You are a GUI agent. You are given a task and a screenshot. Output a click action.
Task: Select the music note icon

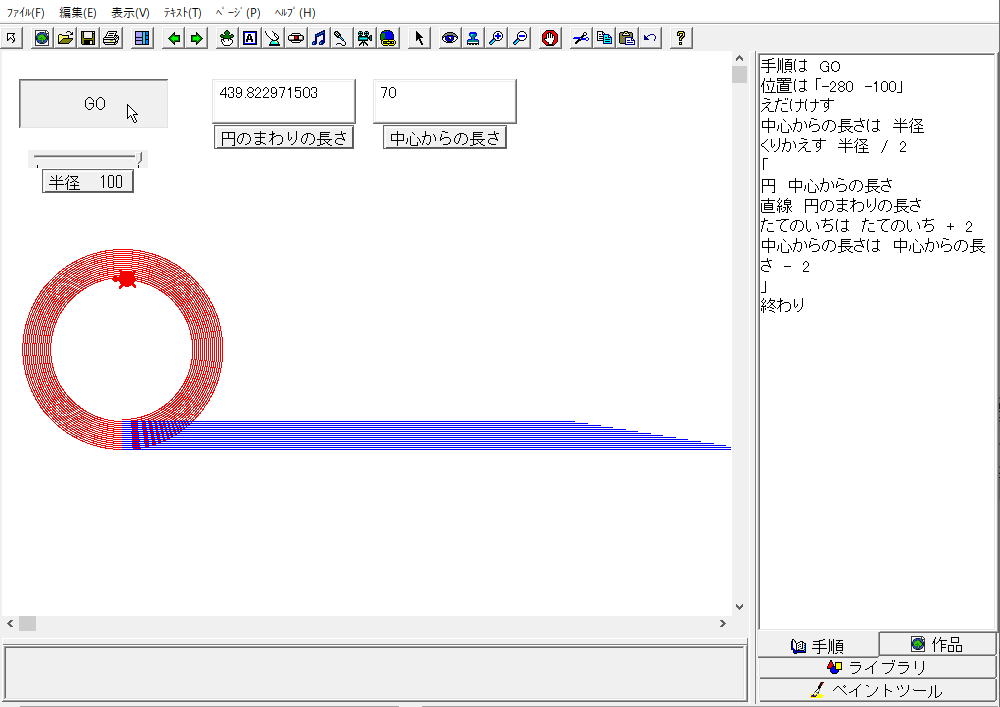pos(318,38)
